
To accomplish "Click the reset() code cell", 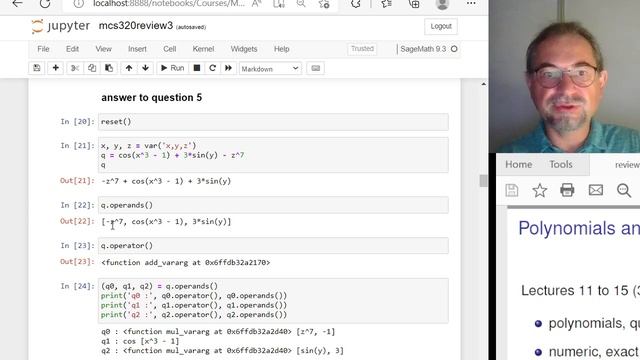I will tap(273, 122).
